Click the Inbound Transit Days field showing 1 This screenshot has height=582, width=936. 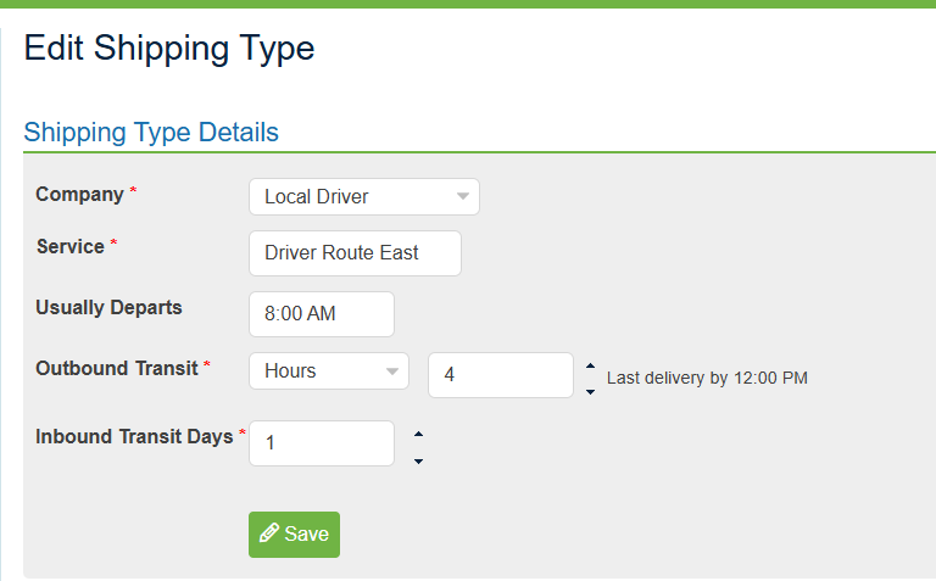pos(321,443)
